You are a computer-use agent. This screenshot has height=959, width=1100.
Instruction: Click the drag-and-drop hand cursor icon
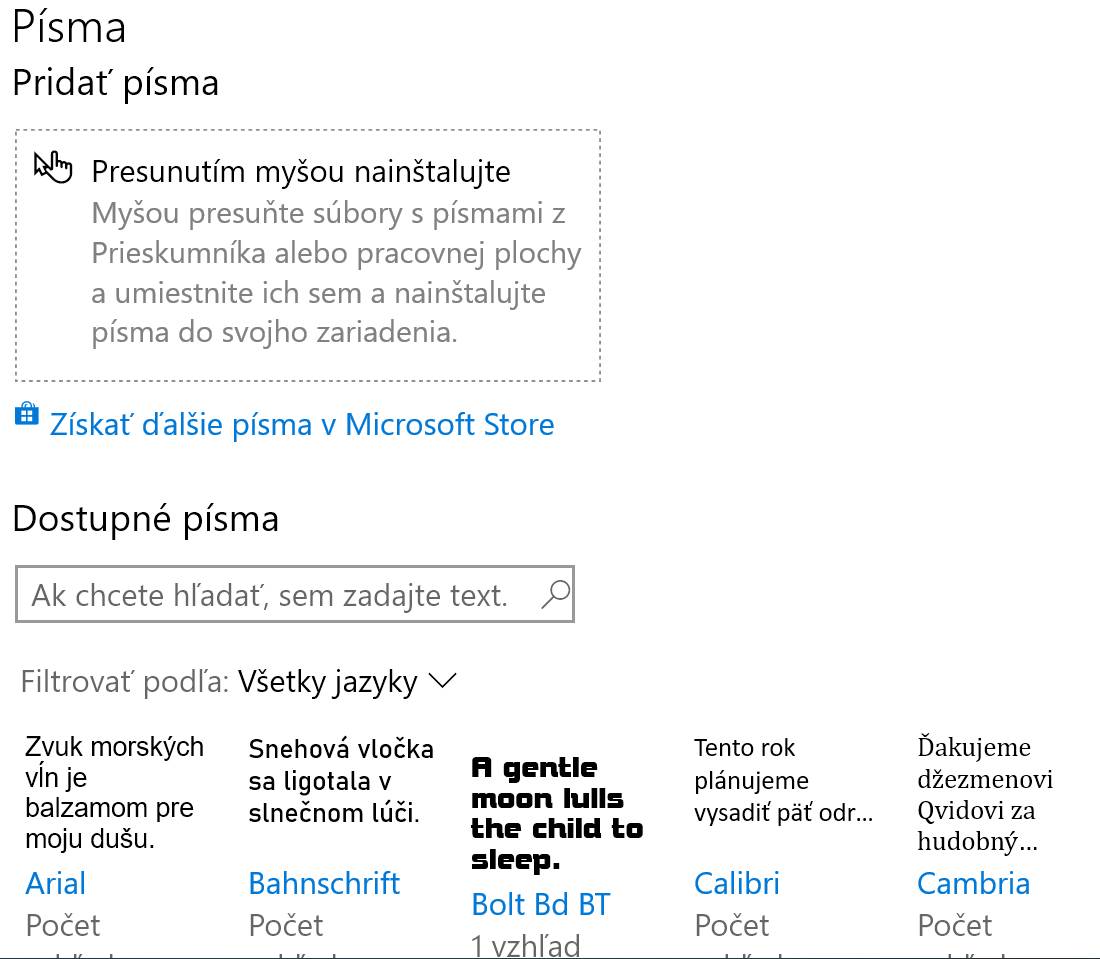(53, 168)
